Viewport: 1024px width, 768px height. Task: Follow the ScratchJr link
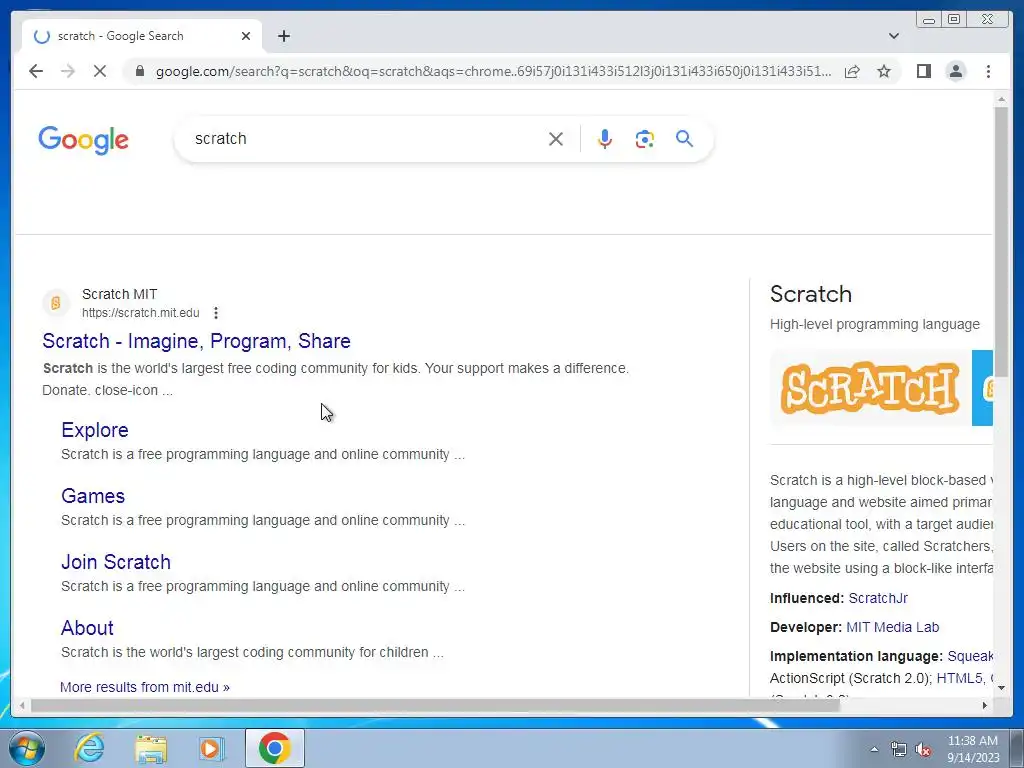coord(878,598)
